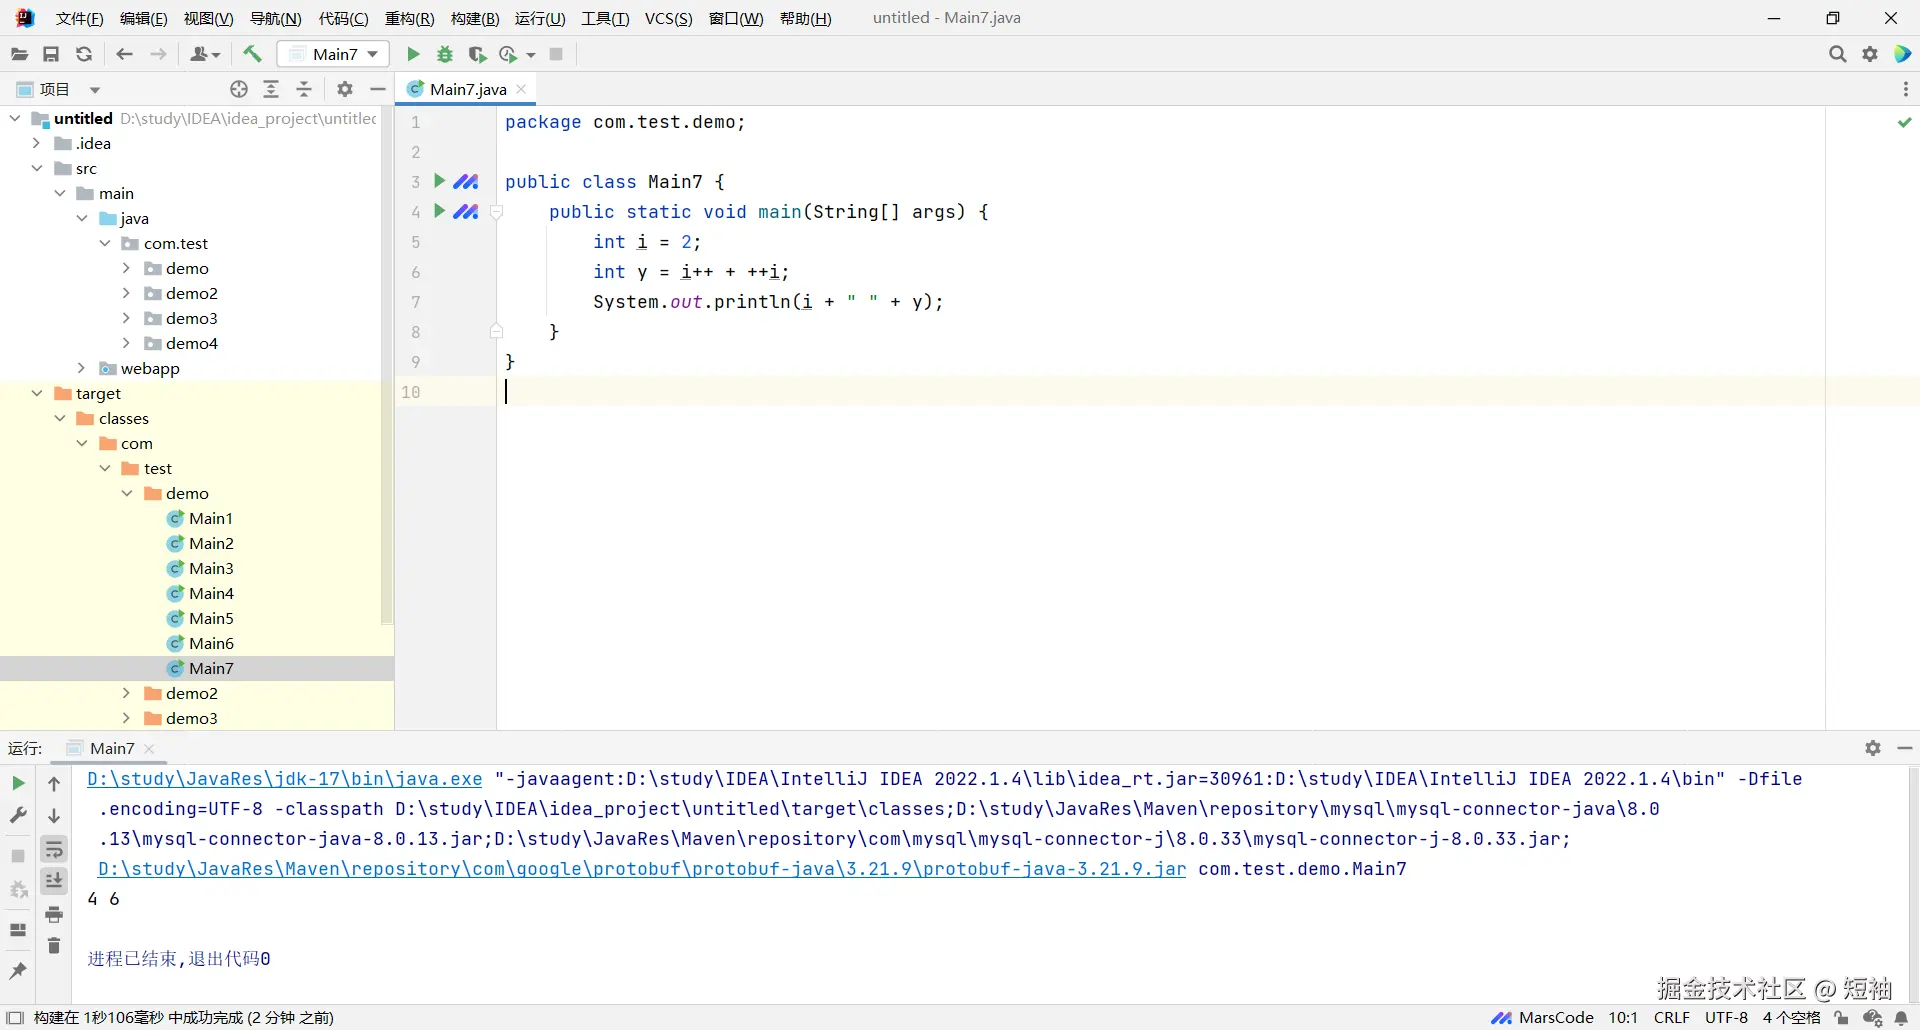The image size is (1920, 1030).
Task: Toggle scroll to end in the run console
Action: pyautogui.click(x=54, y=881)
